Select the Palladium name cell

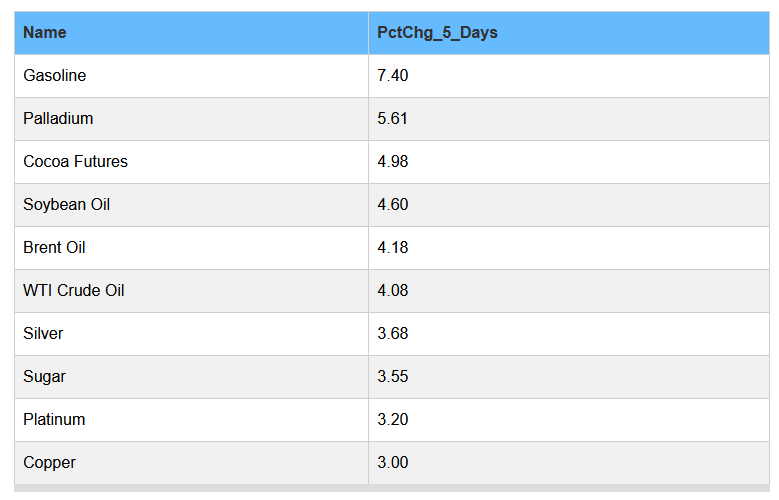(x=58, y=119)
